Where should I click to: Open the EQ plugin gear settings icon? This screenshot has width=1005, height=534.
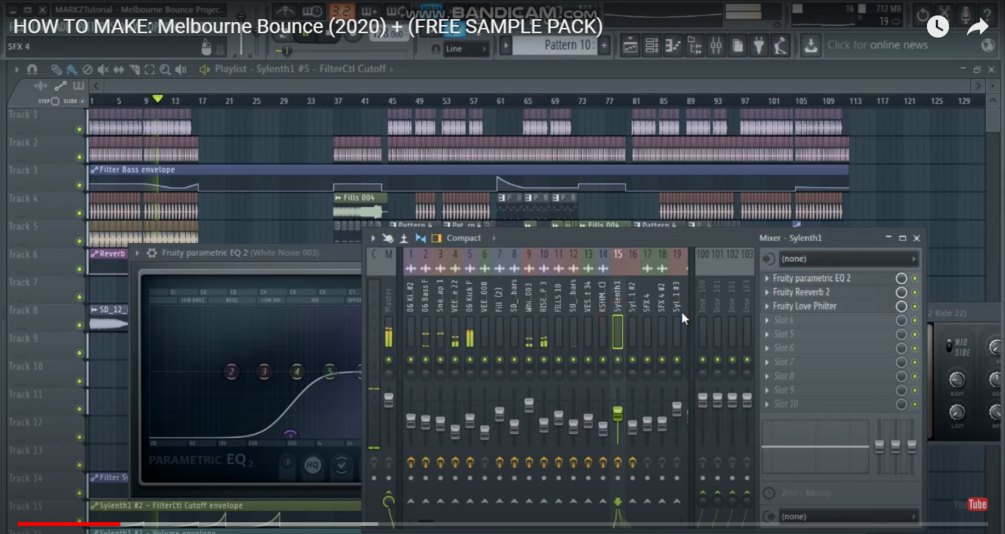pos(152,253)
